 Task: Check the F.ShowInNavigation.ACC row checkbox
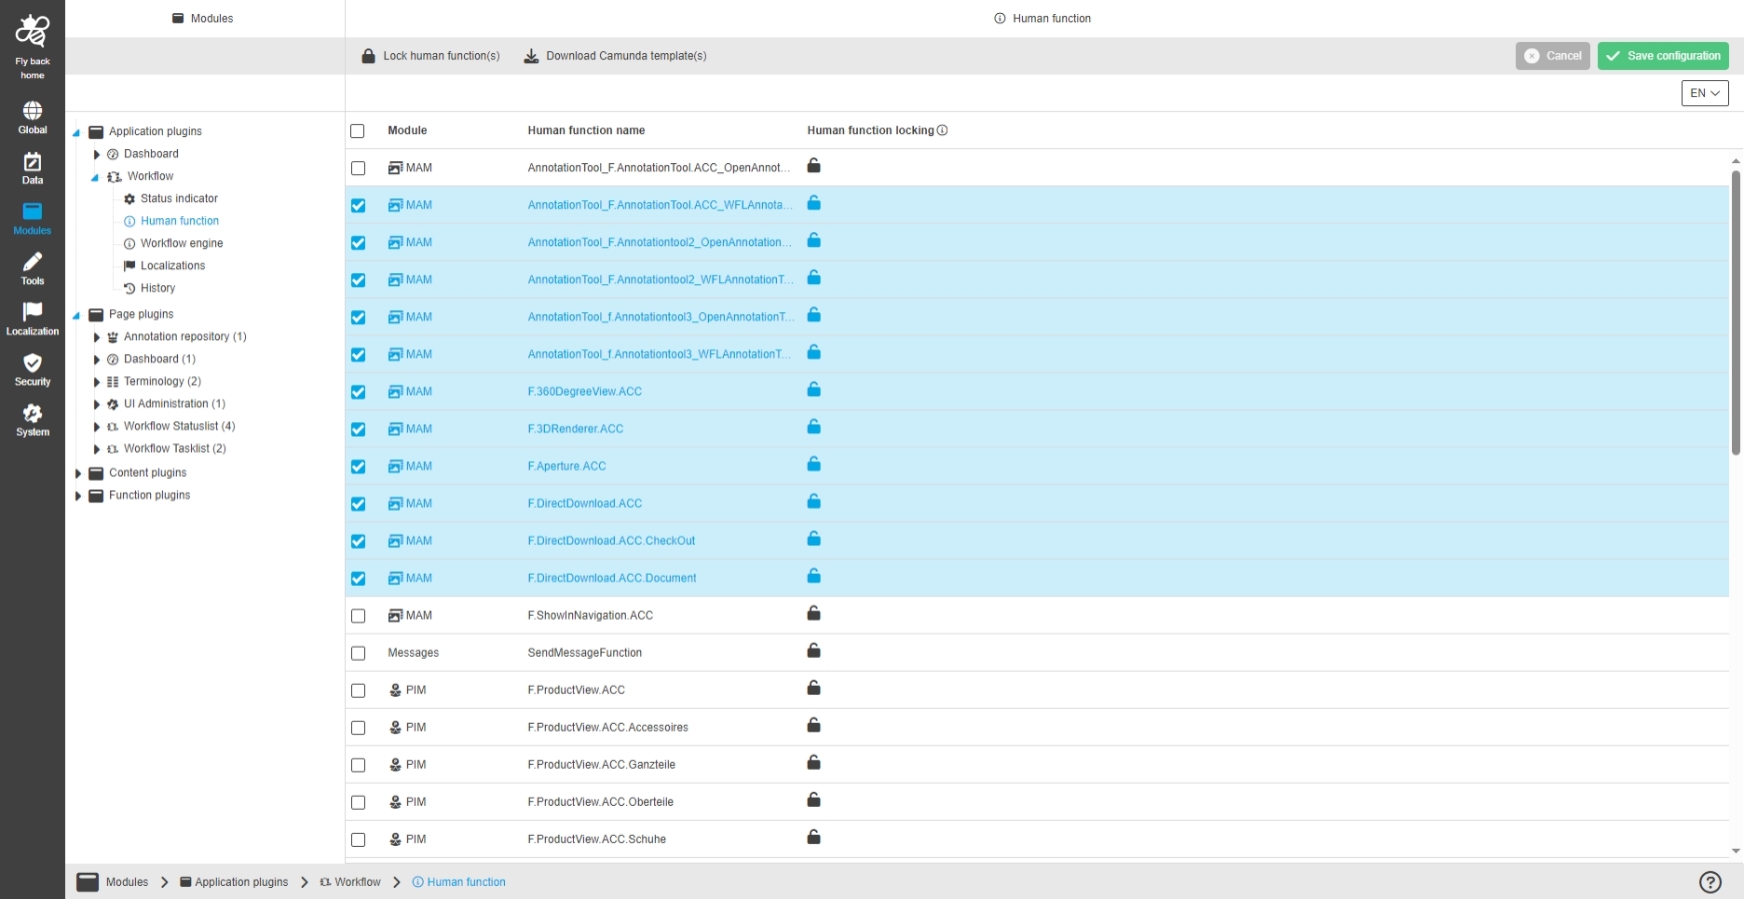(358, 616)
